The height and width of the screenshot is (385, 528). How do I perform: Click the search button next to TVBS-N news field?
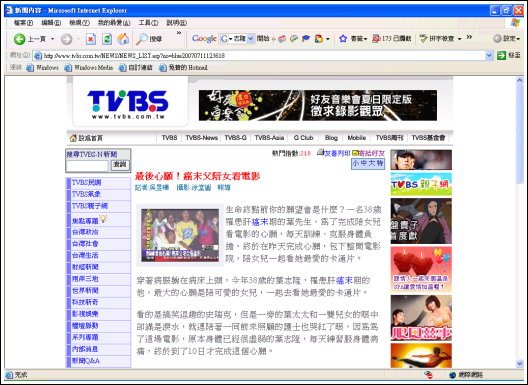[120, 165]
